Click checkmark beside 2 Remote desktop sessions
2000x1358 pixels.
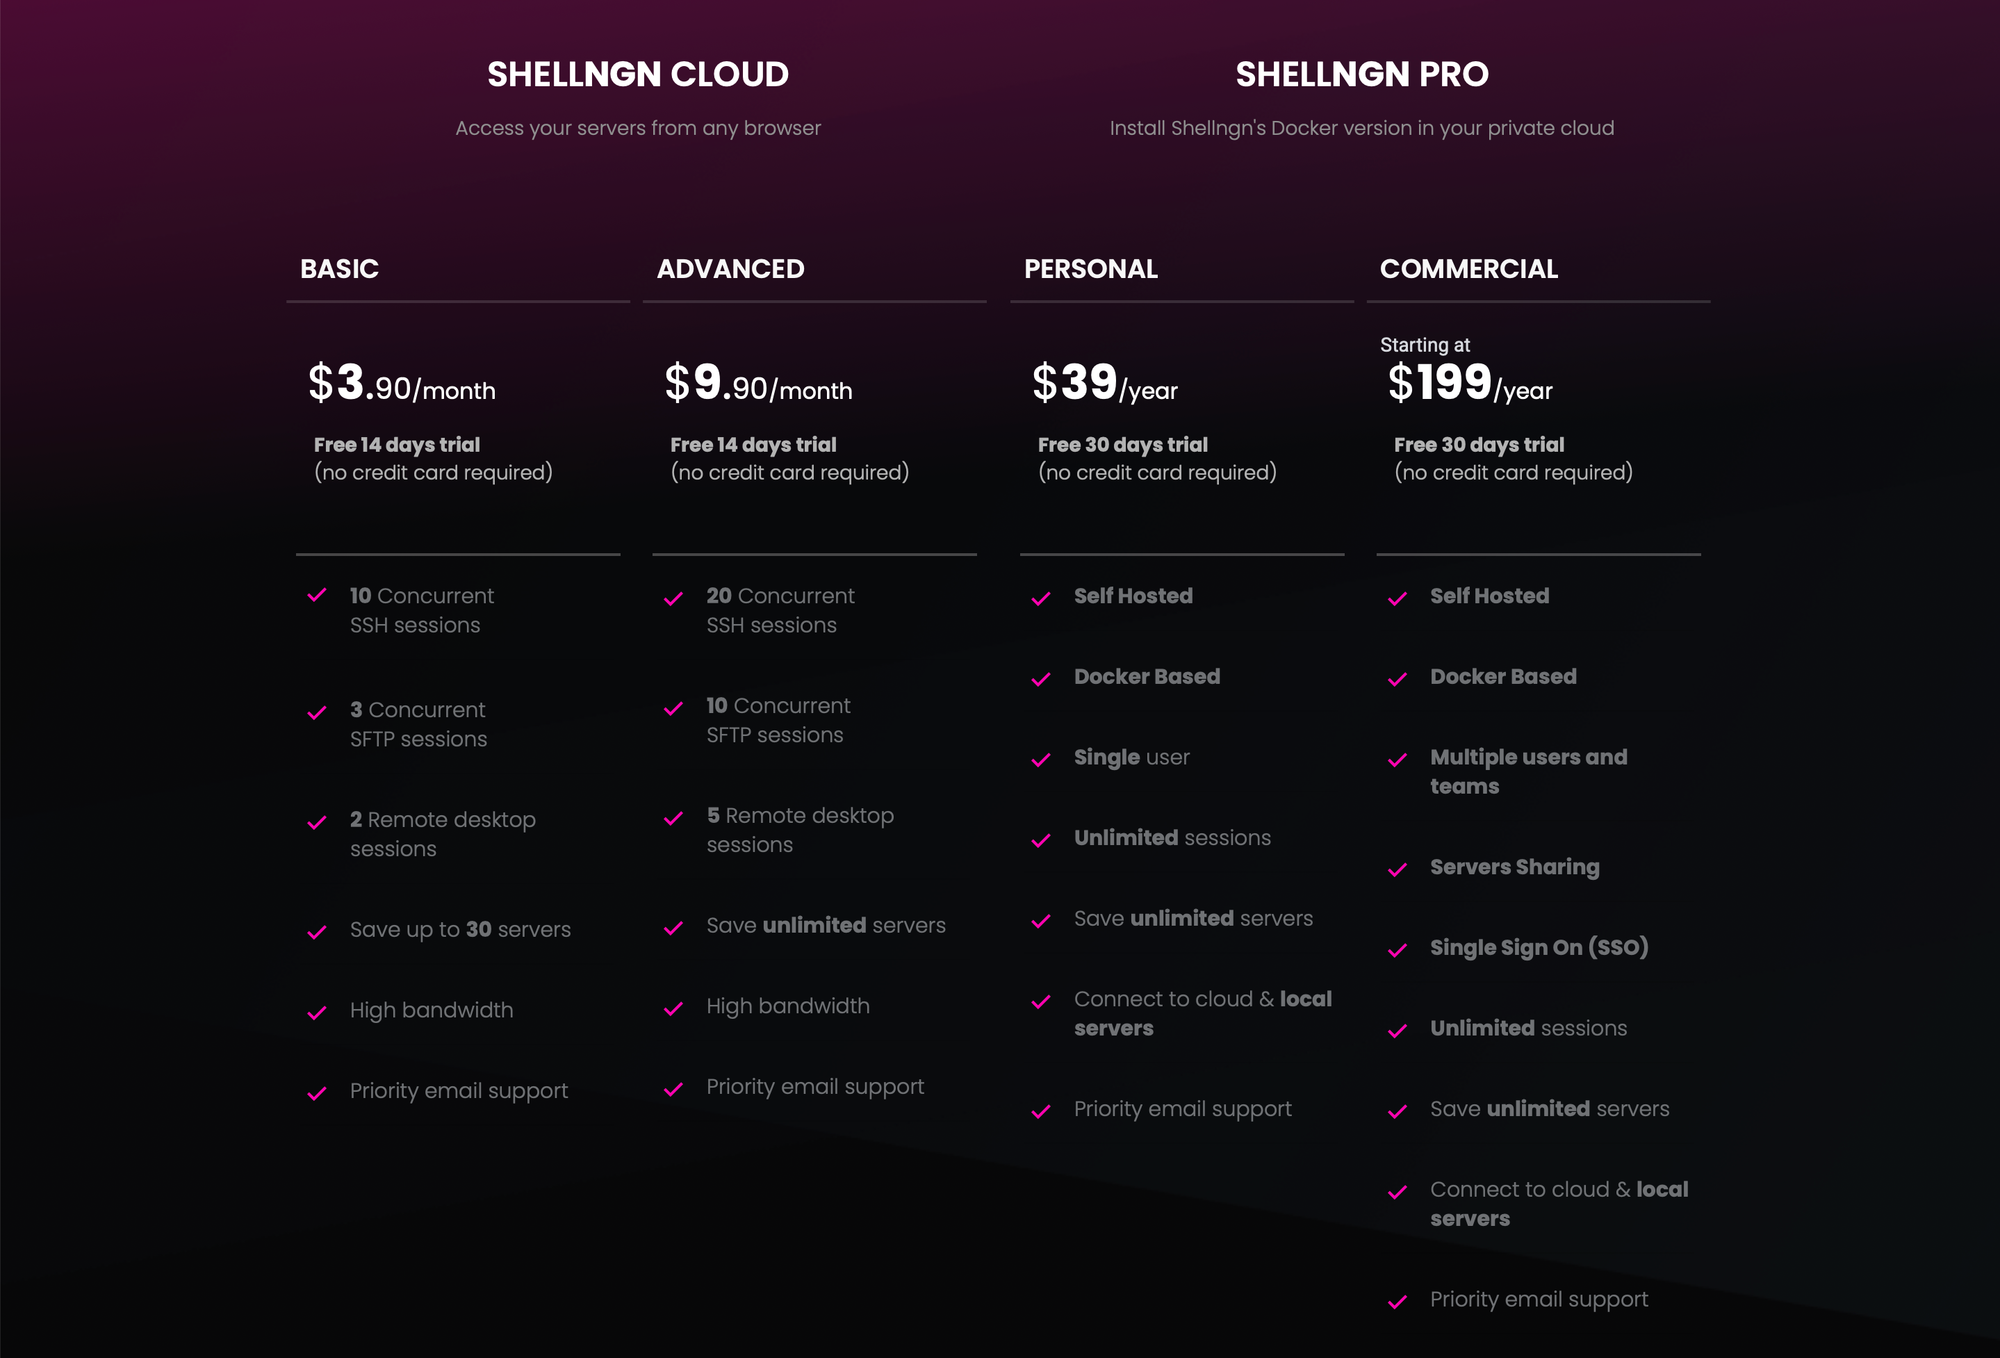[317, 823]
